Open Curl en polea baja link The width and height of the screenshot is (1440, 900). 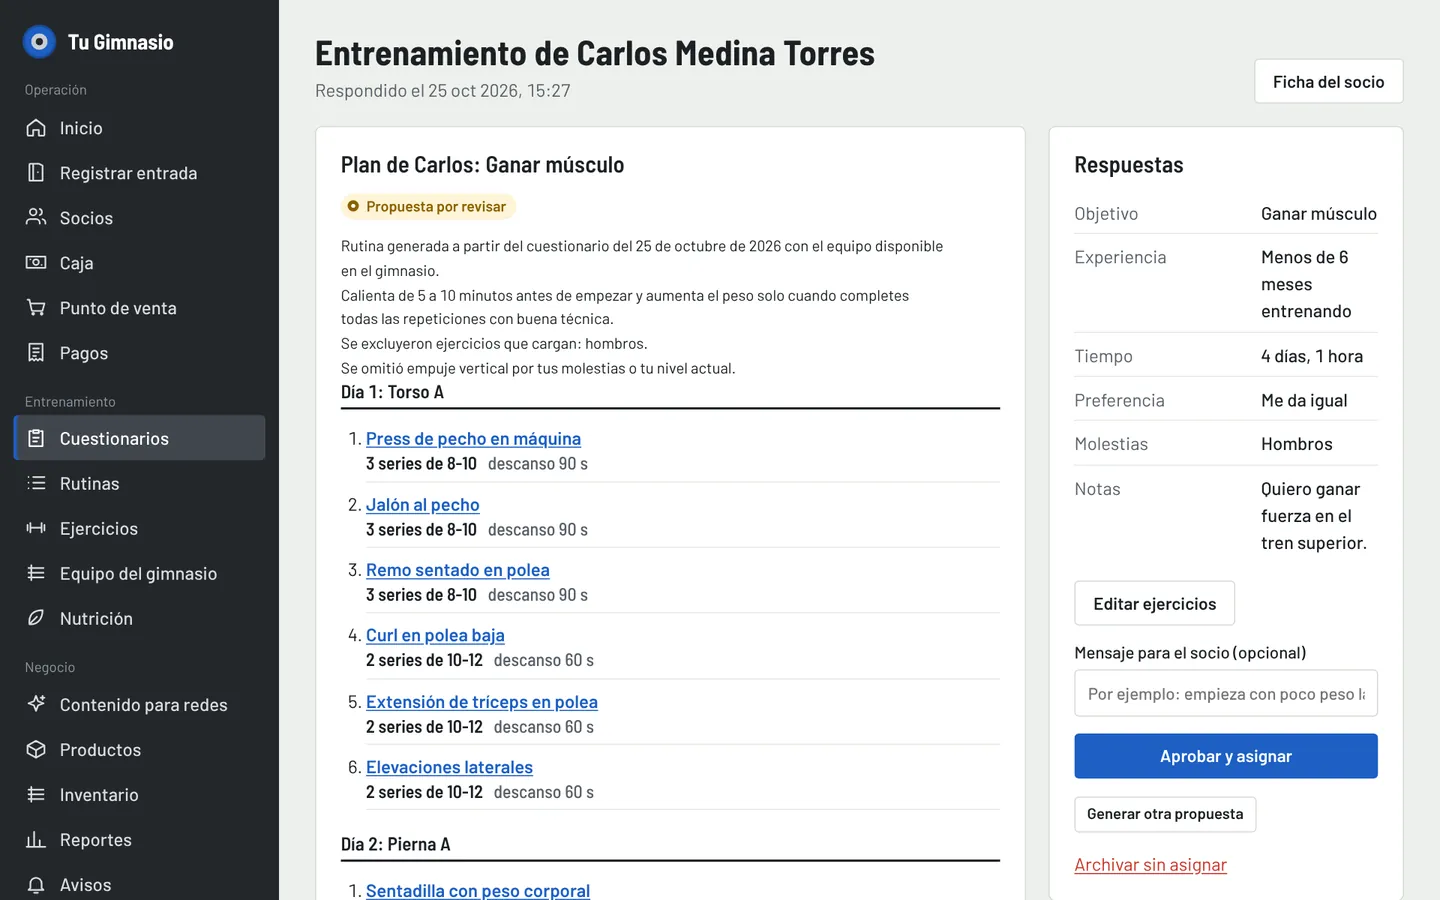pos(435,635)
